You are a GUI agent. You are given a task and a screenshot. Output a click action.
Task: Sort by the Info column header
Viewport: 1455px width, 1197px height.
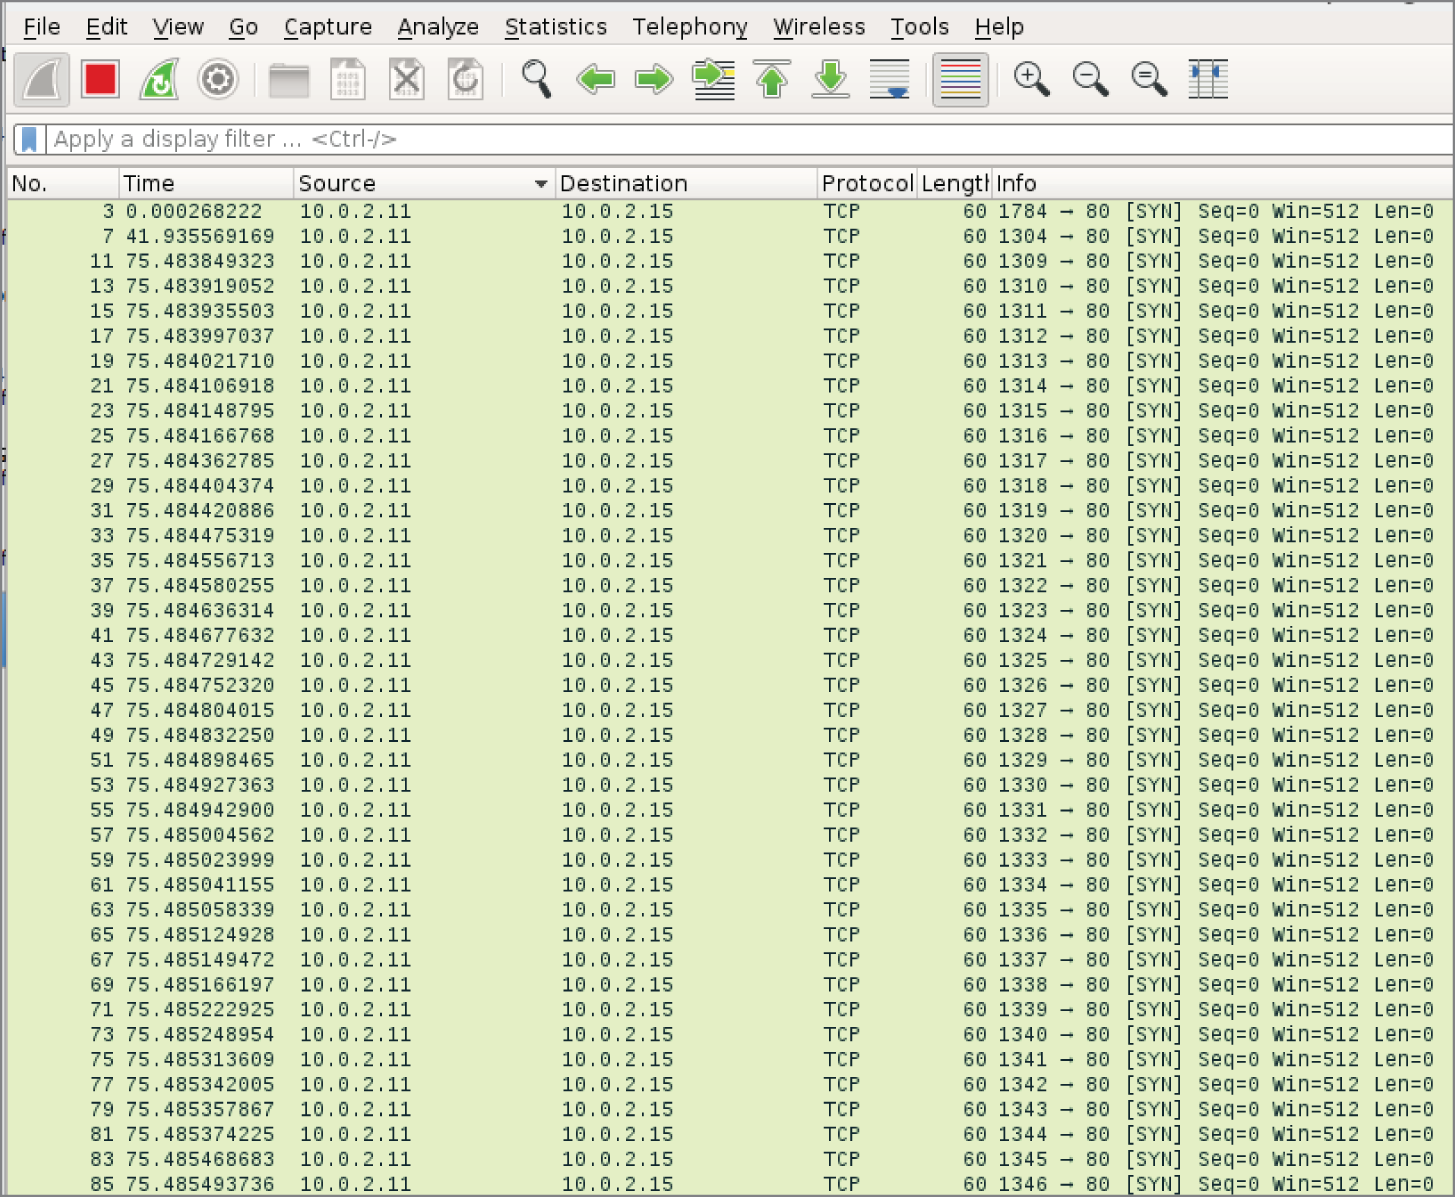[1222, 183]
